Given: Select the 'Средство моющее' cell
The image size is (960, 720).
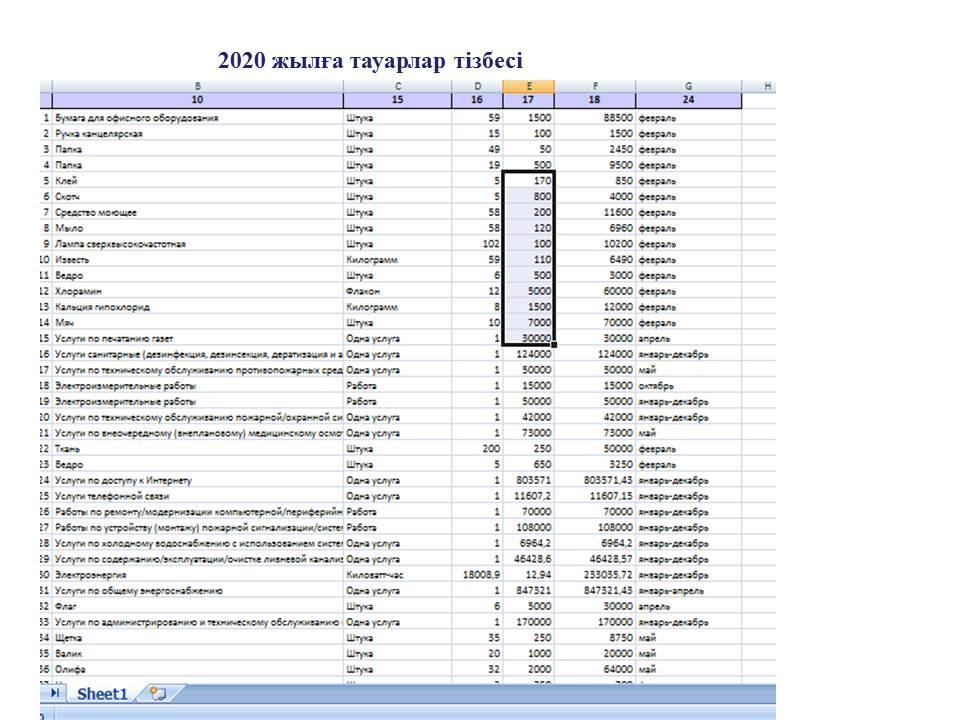Looking at the screenshot, I should click(198, 212).
